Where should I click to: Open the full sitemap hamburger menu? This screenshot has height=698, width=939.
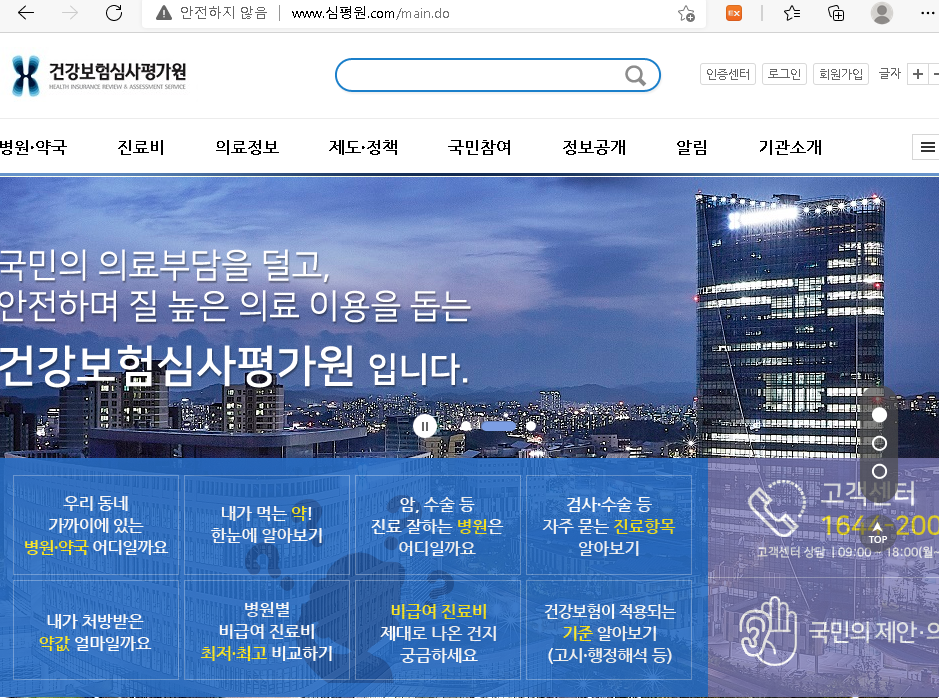pyautogui.click(x=927, y=147)
